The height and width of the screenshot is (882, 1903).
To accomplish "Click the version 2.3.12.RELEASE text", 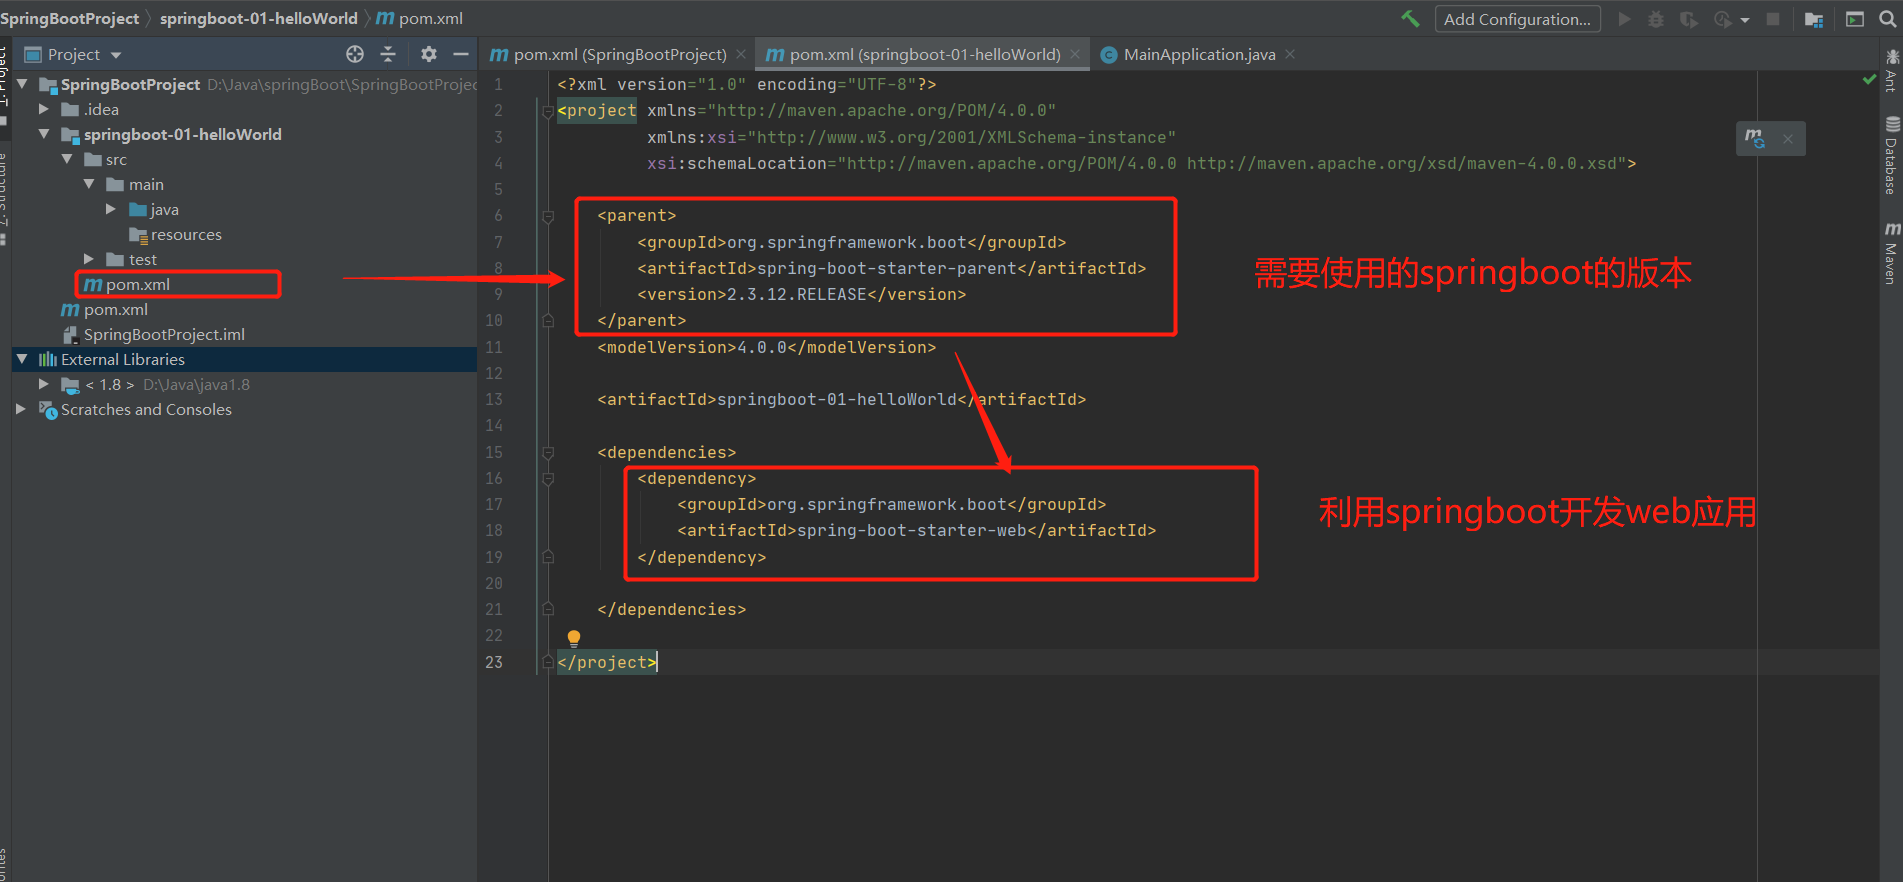I will (797, 295).
